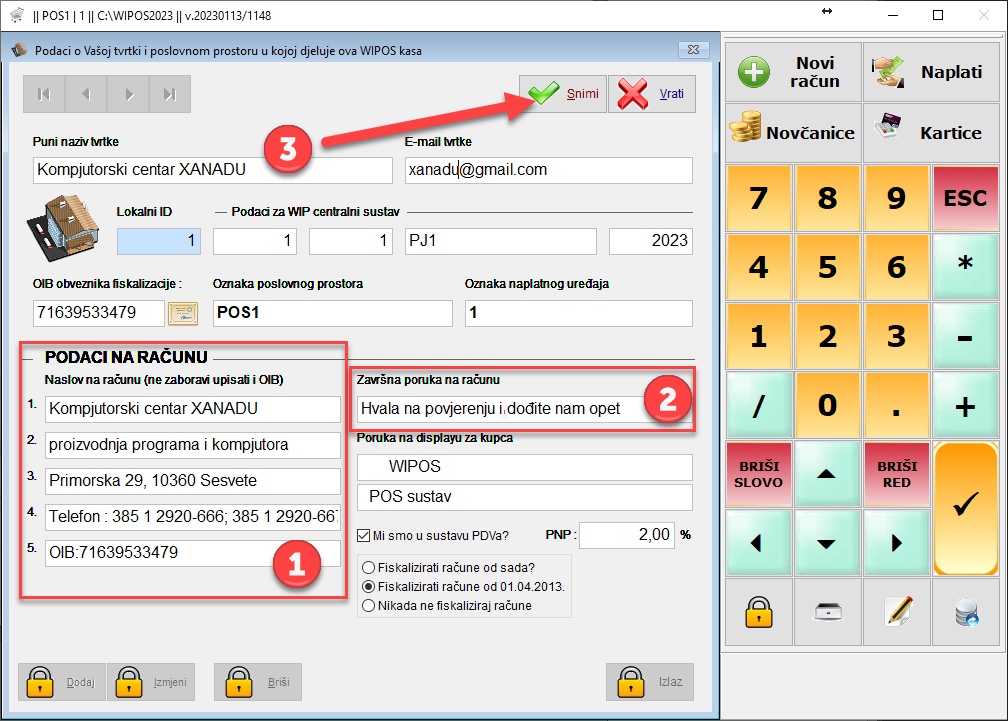Viewport: 1008px width, 721px height.
Task: Open Novčanice coins panel
Action: click(x=794, y=132)
